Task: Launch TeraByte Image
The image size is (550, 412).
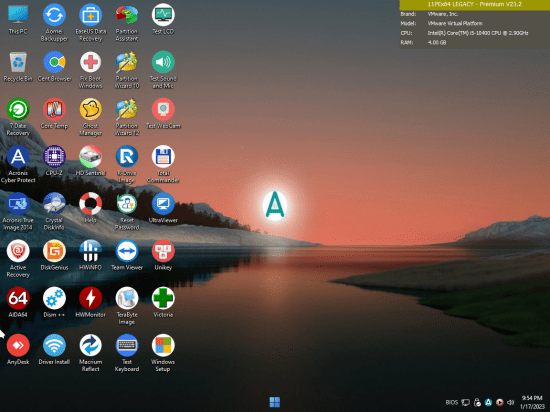Action: 127,306
